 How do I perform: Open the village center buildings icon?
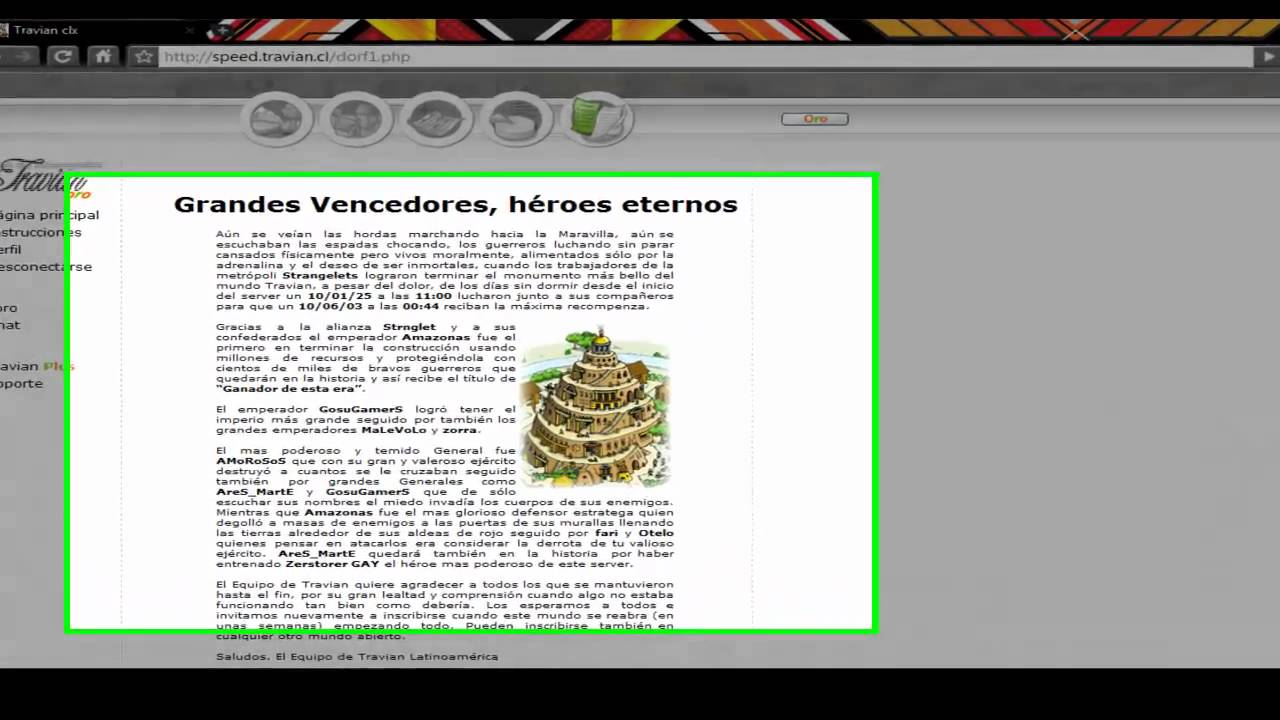[356, 119]
